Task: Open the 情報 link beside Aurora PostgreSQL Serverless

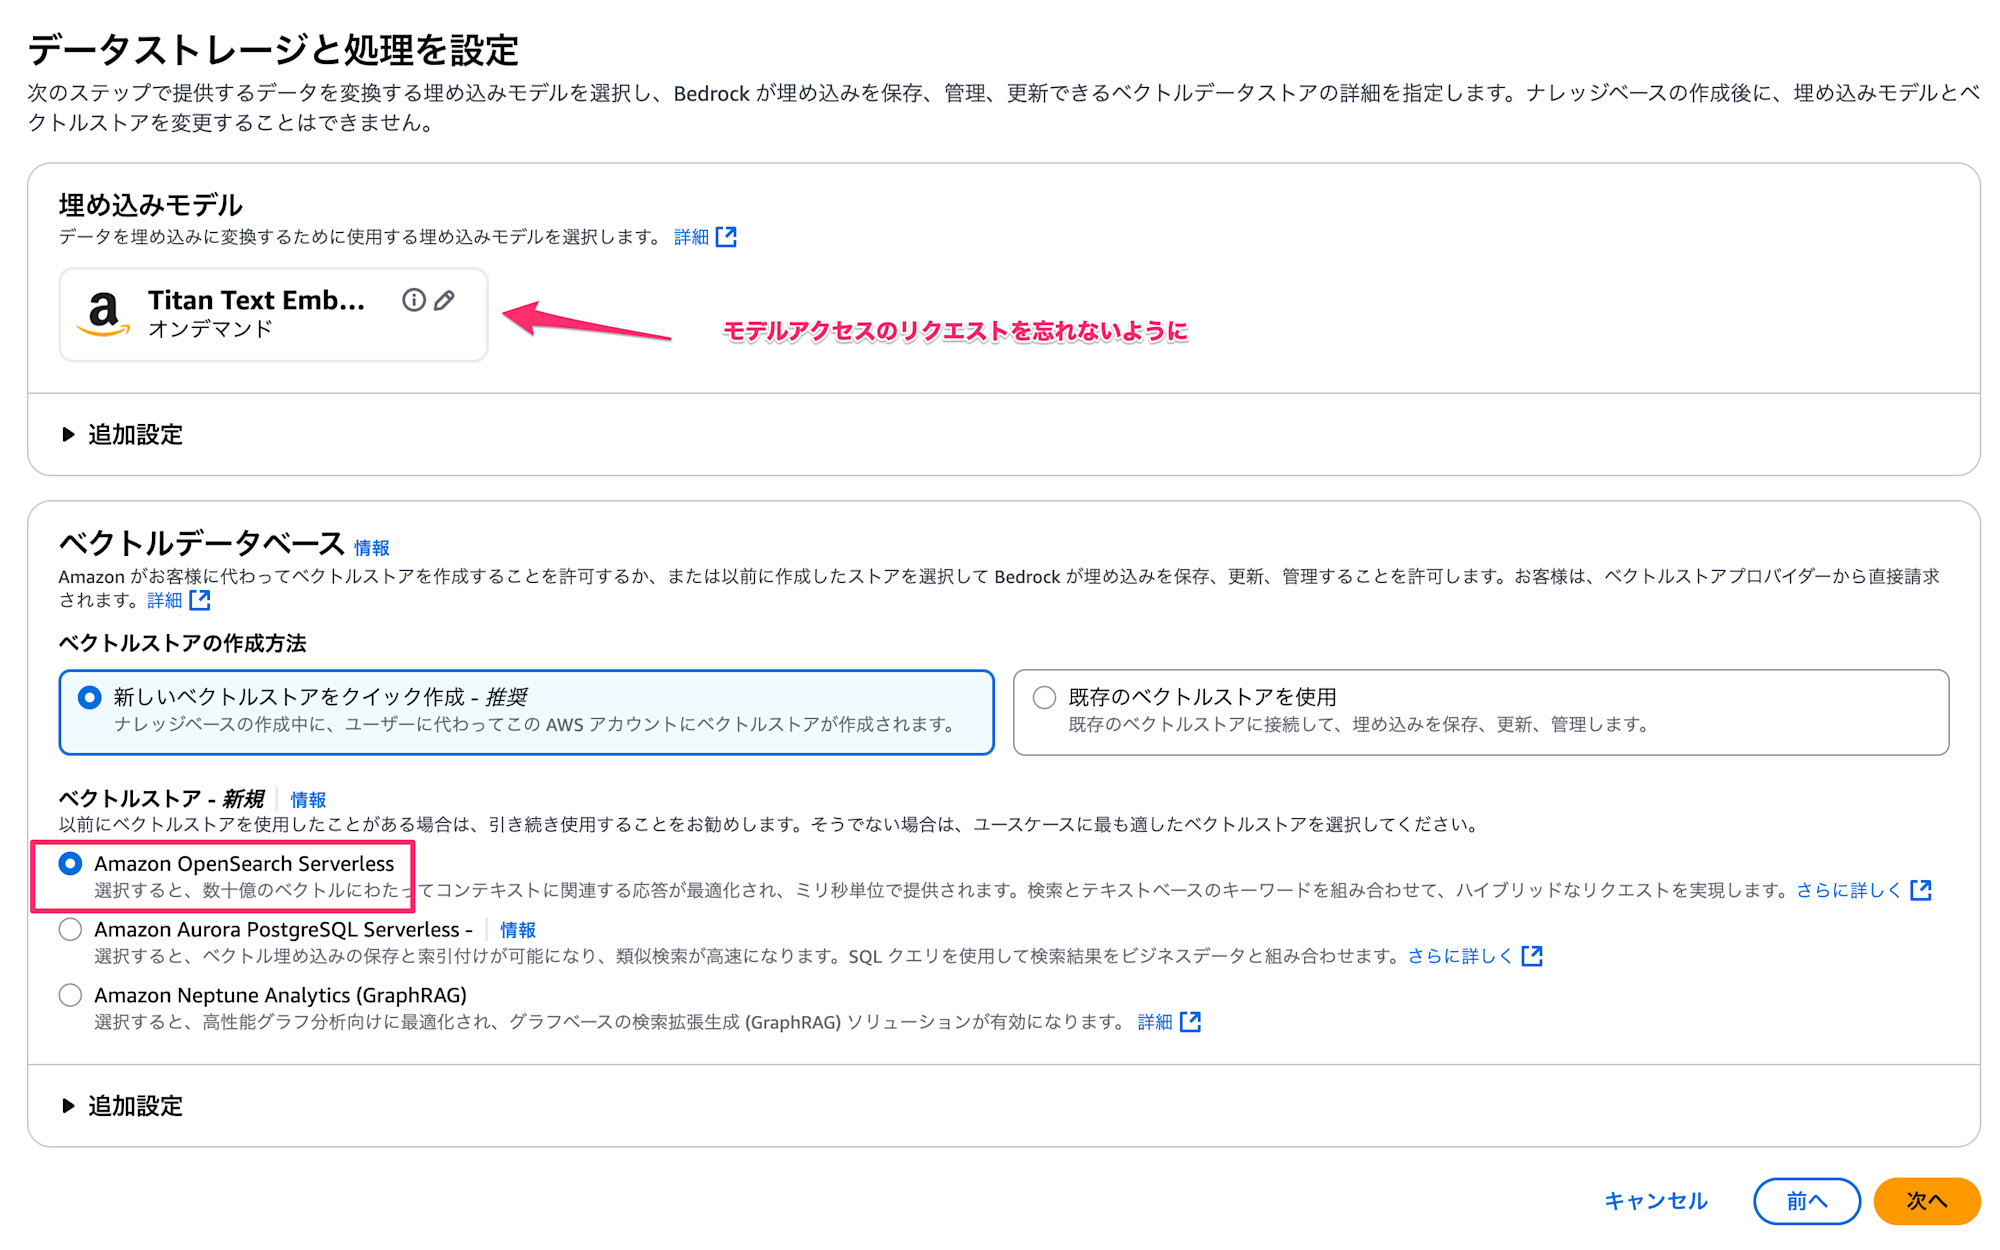Action: (x=518, y=930)
